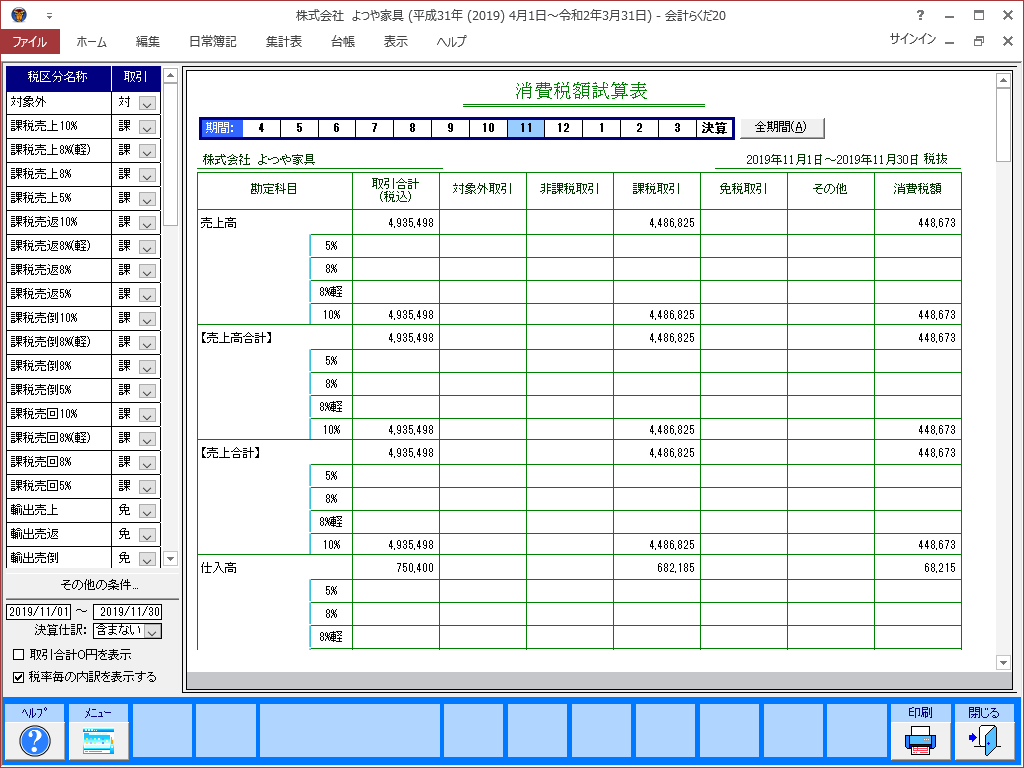Select period month 12
This screenshot has width=1024, height=768.
click(x=563, y=128)
